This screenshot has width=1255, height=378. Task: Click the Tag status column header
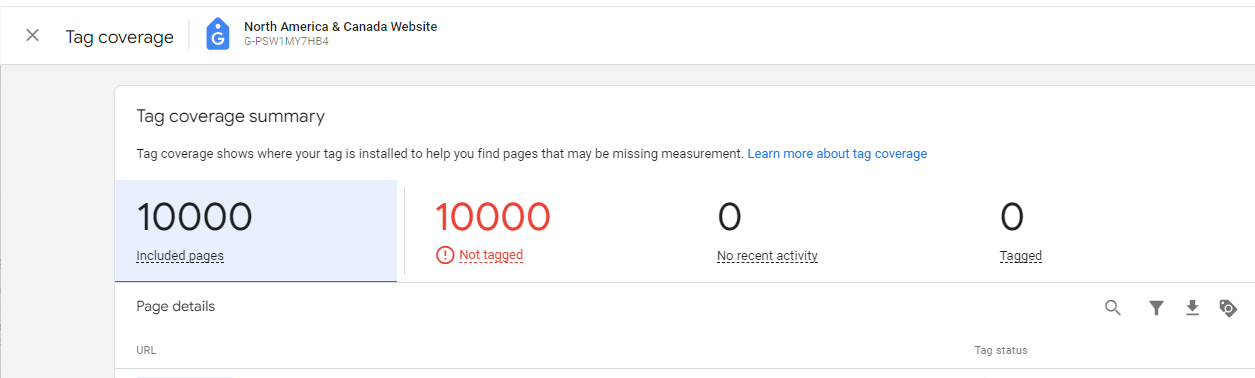1001,350
